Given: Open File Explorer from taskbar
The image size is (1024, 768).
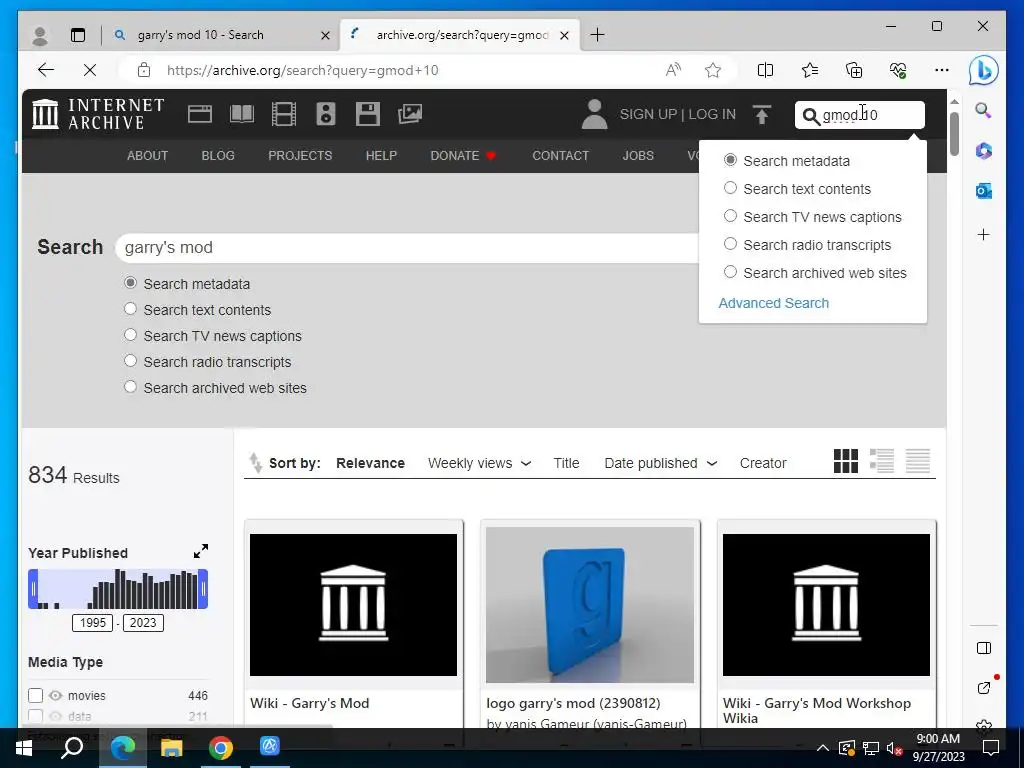Looking at the screenshot, I should pos(172,748).
